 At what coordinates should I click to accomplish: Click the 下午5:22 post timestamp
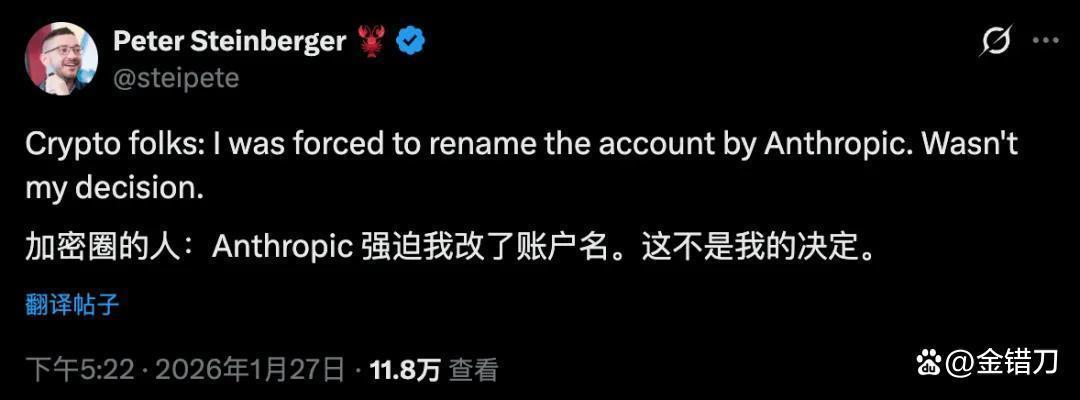(79, 371)
